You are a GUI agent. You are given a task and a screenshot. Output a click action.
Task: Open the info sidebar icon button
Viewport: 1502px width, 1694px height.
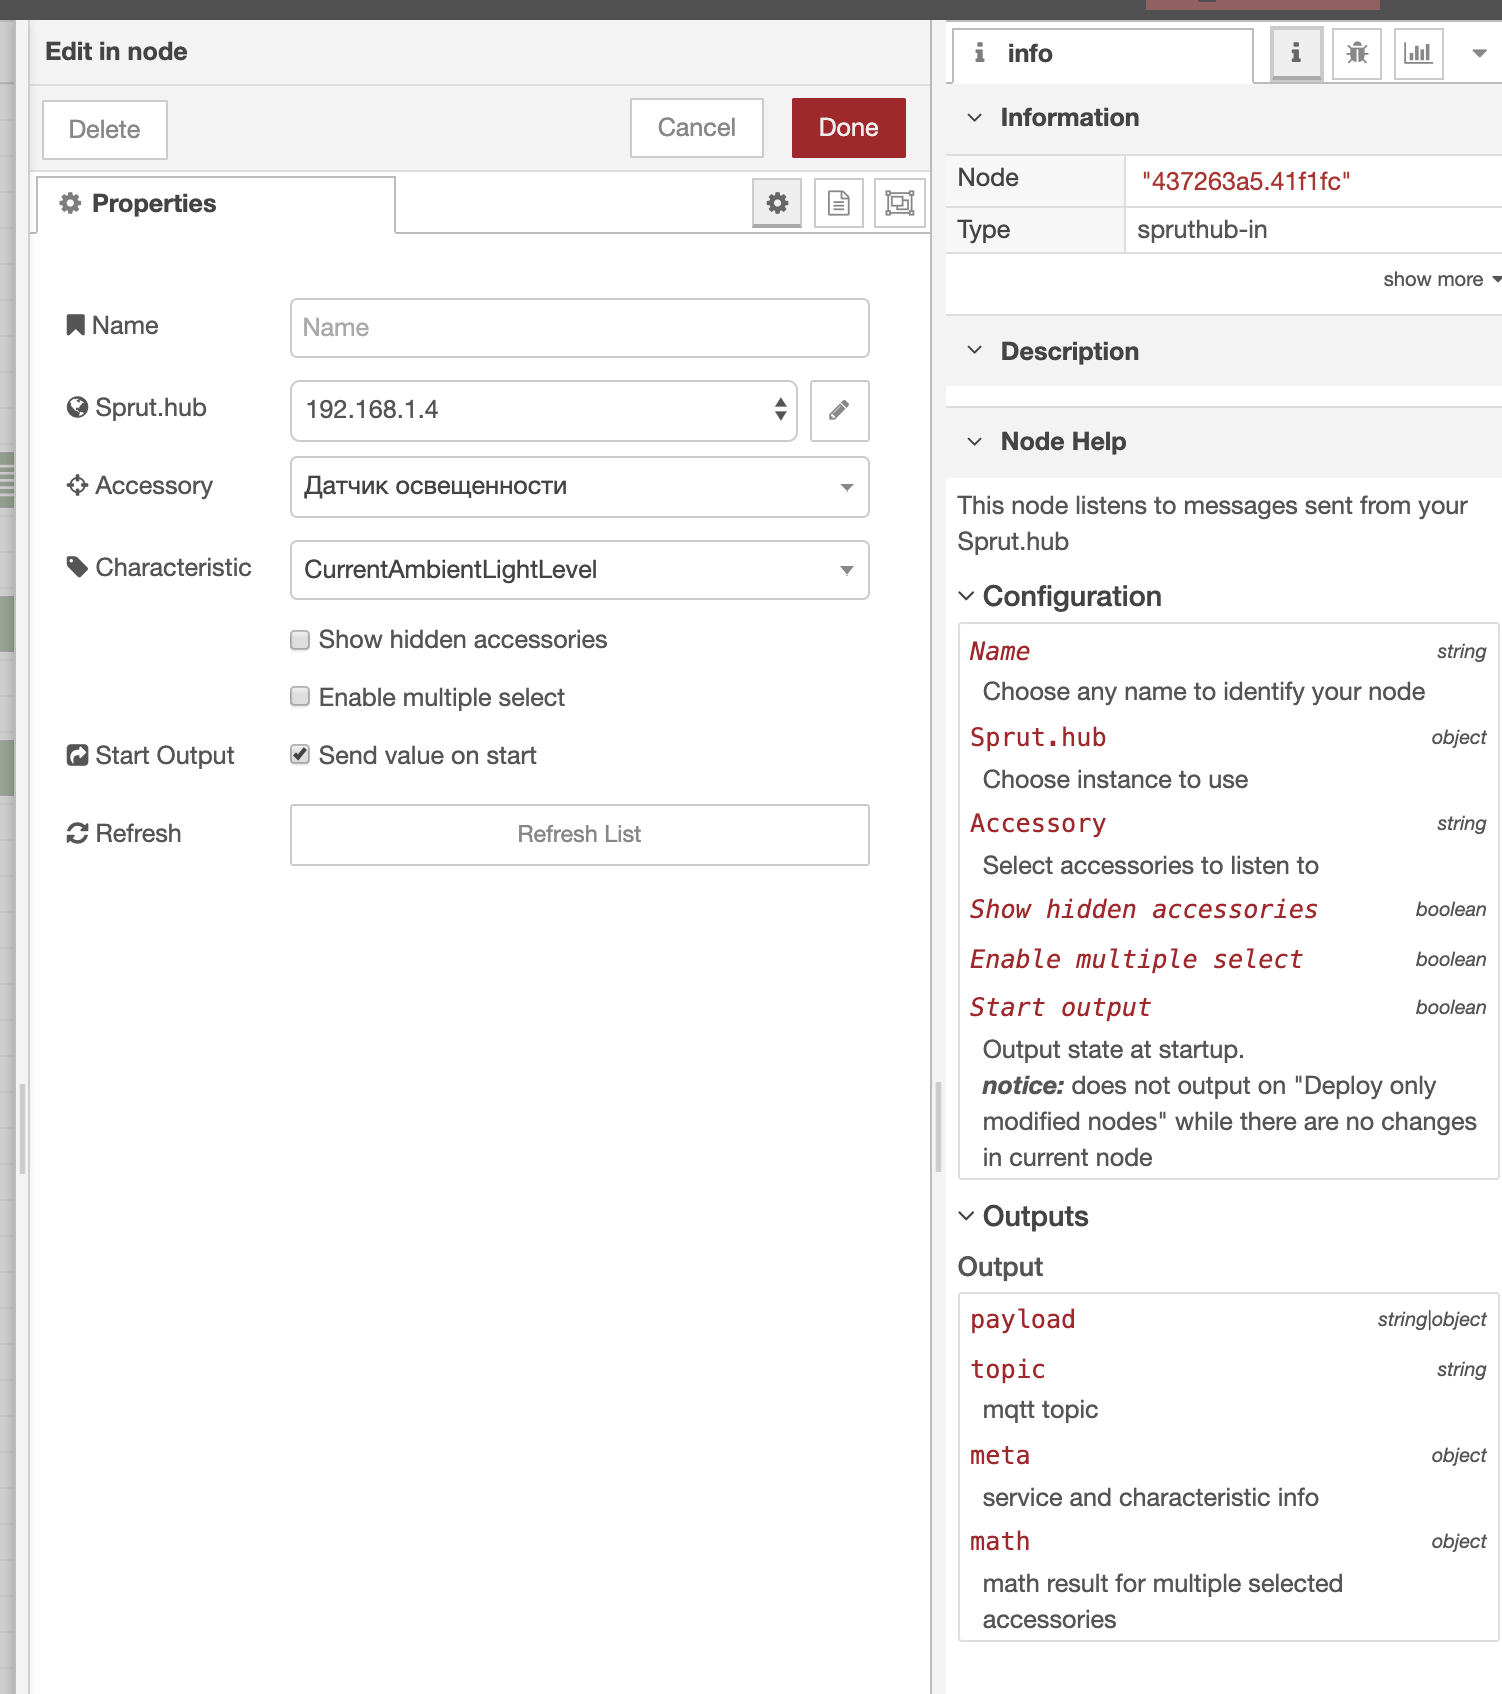1296,53
